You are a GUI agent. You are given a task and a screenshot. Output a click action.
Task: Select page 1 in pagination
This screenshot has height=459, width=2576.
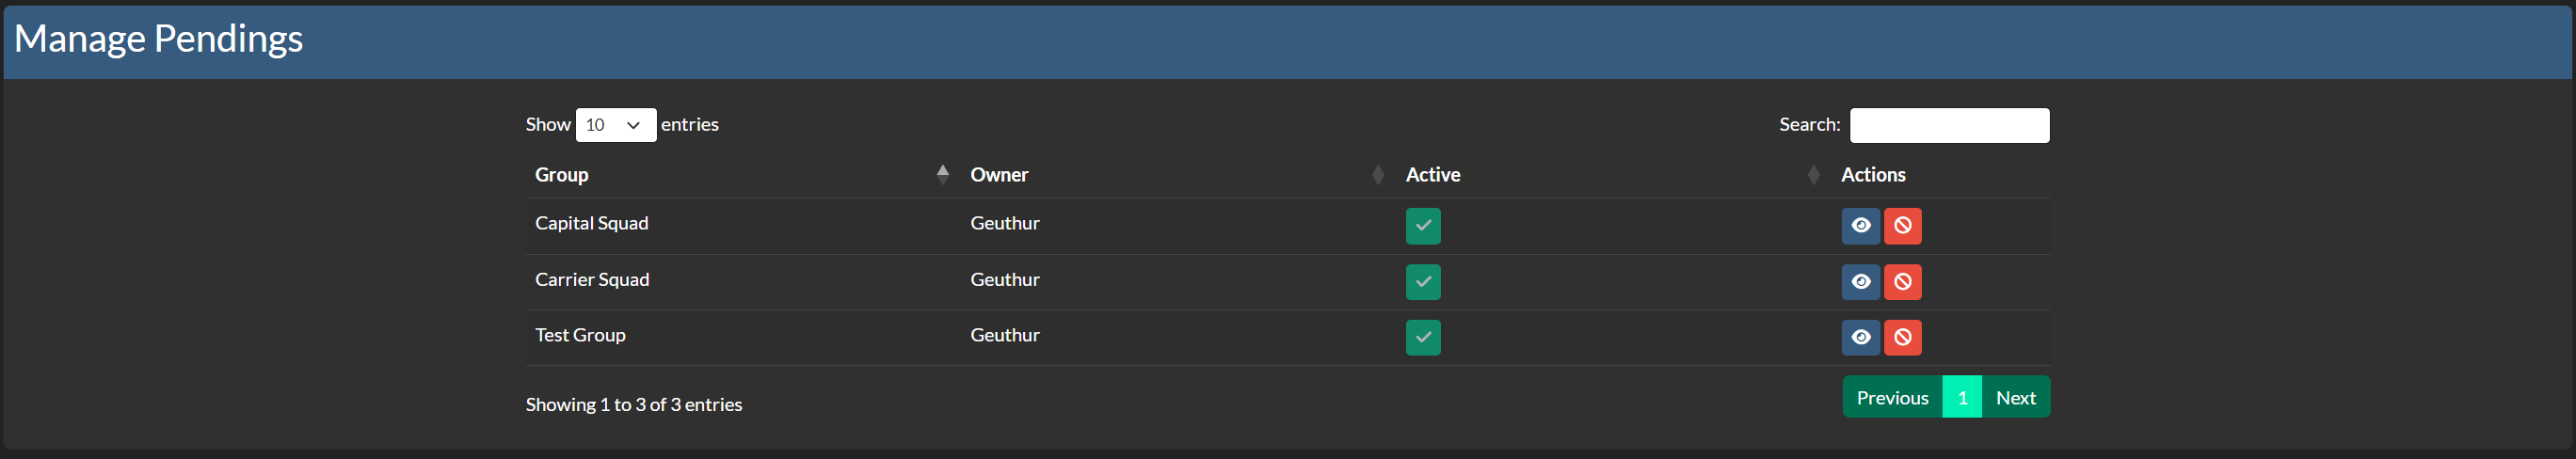[x=1961, y=397]
